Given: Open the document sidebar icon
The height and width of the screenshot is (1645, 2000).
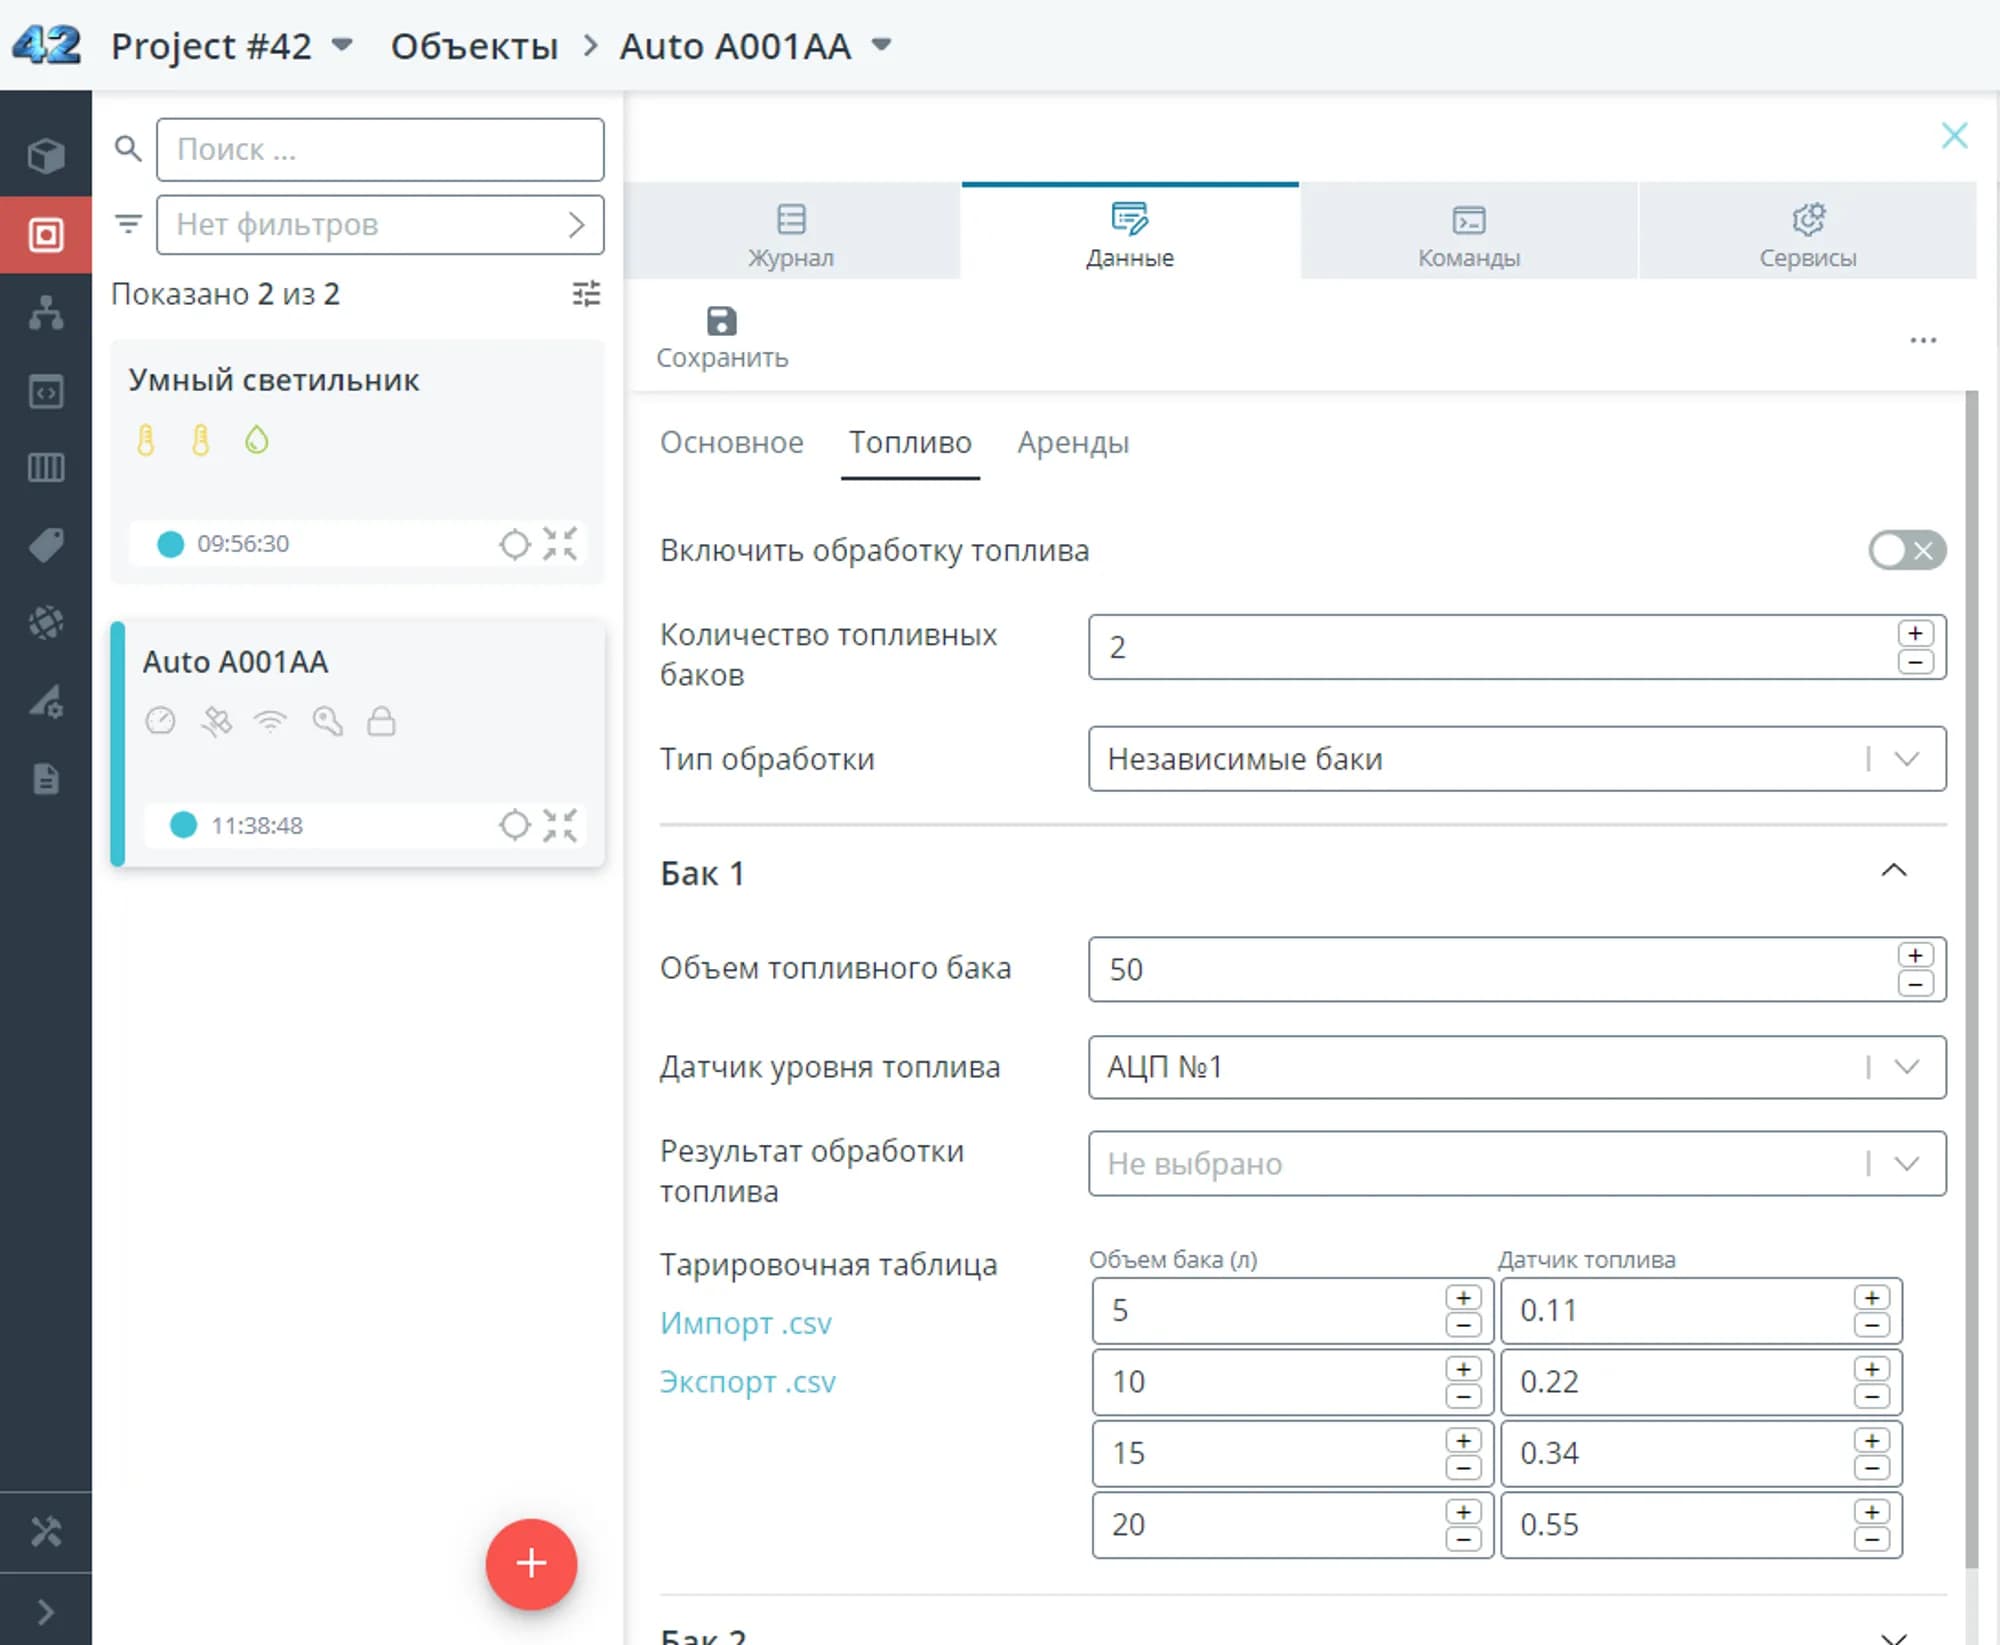Looking at the screenshot, I should [46, 779].
